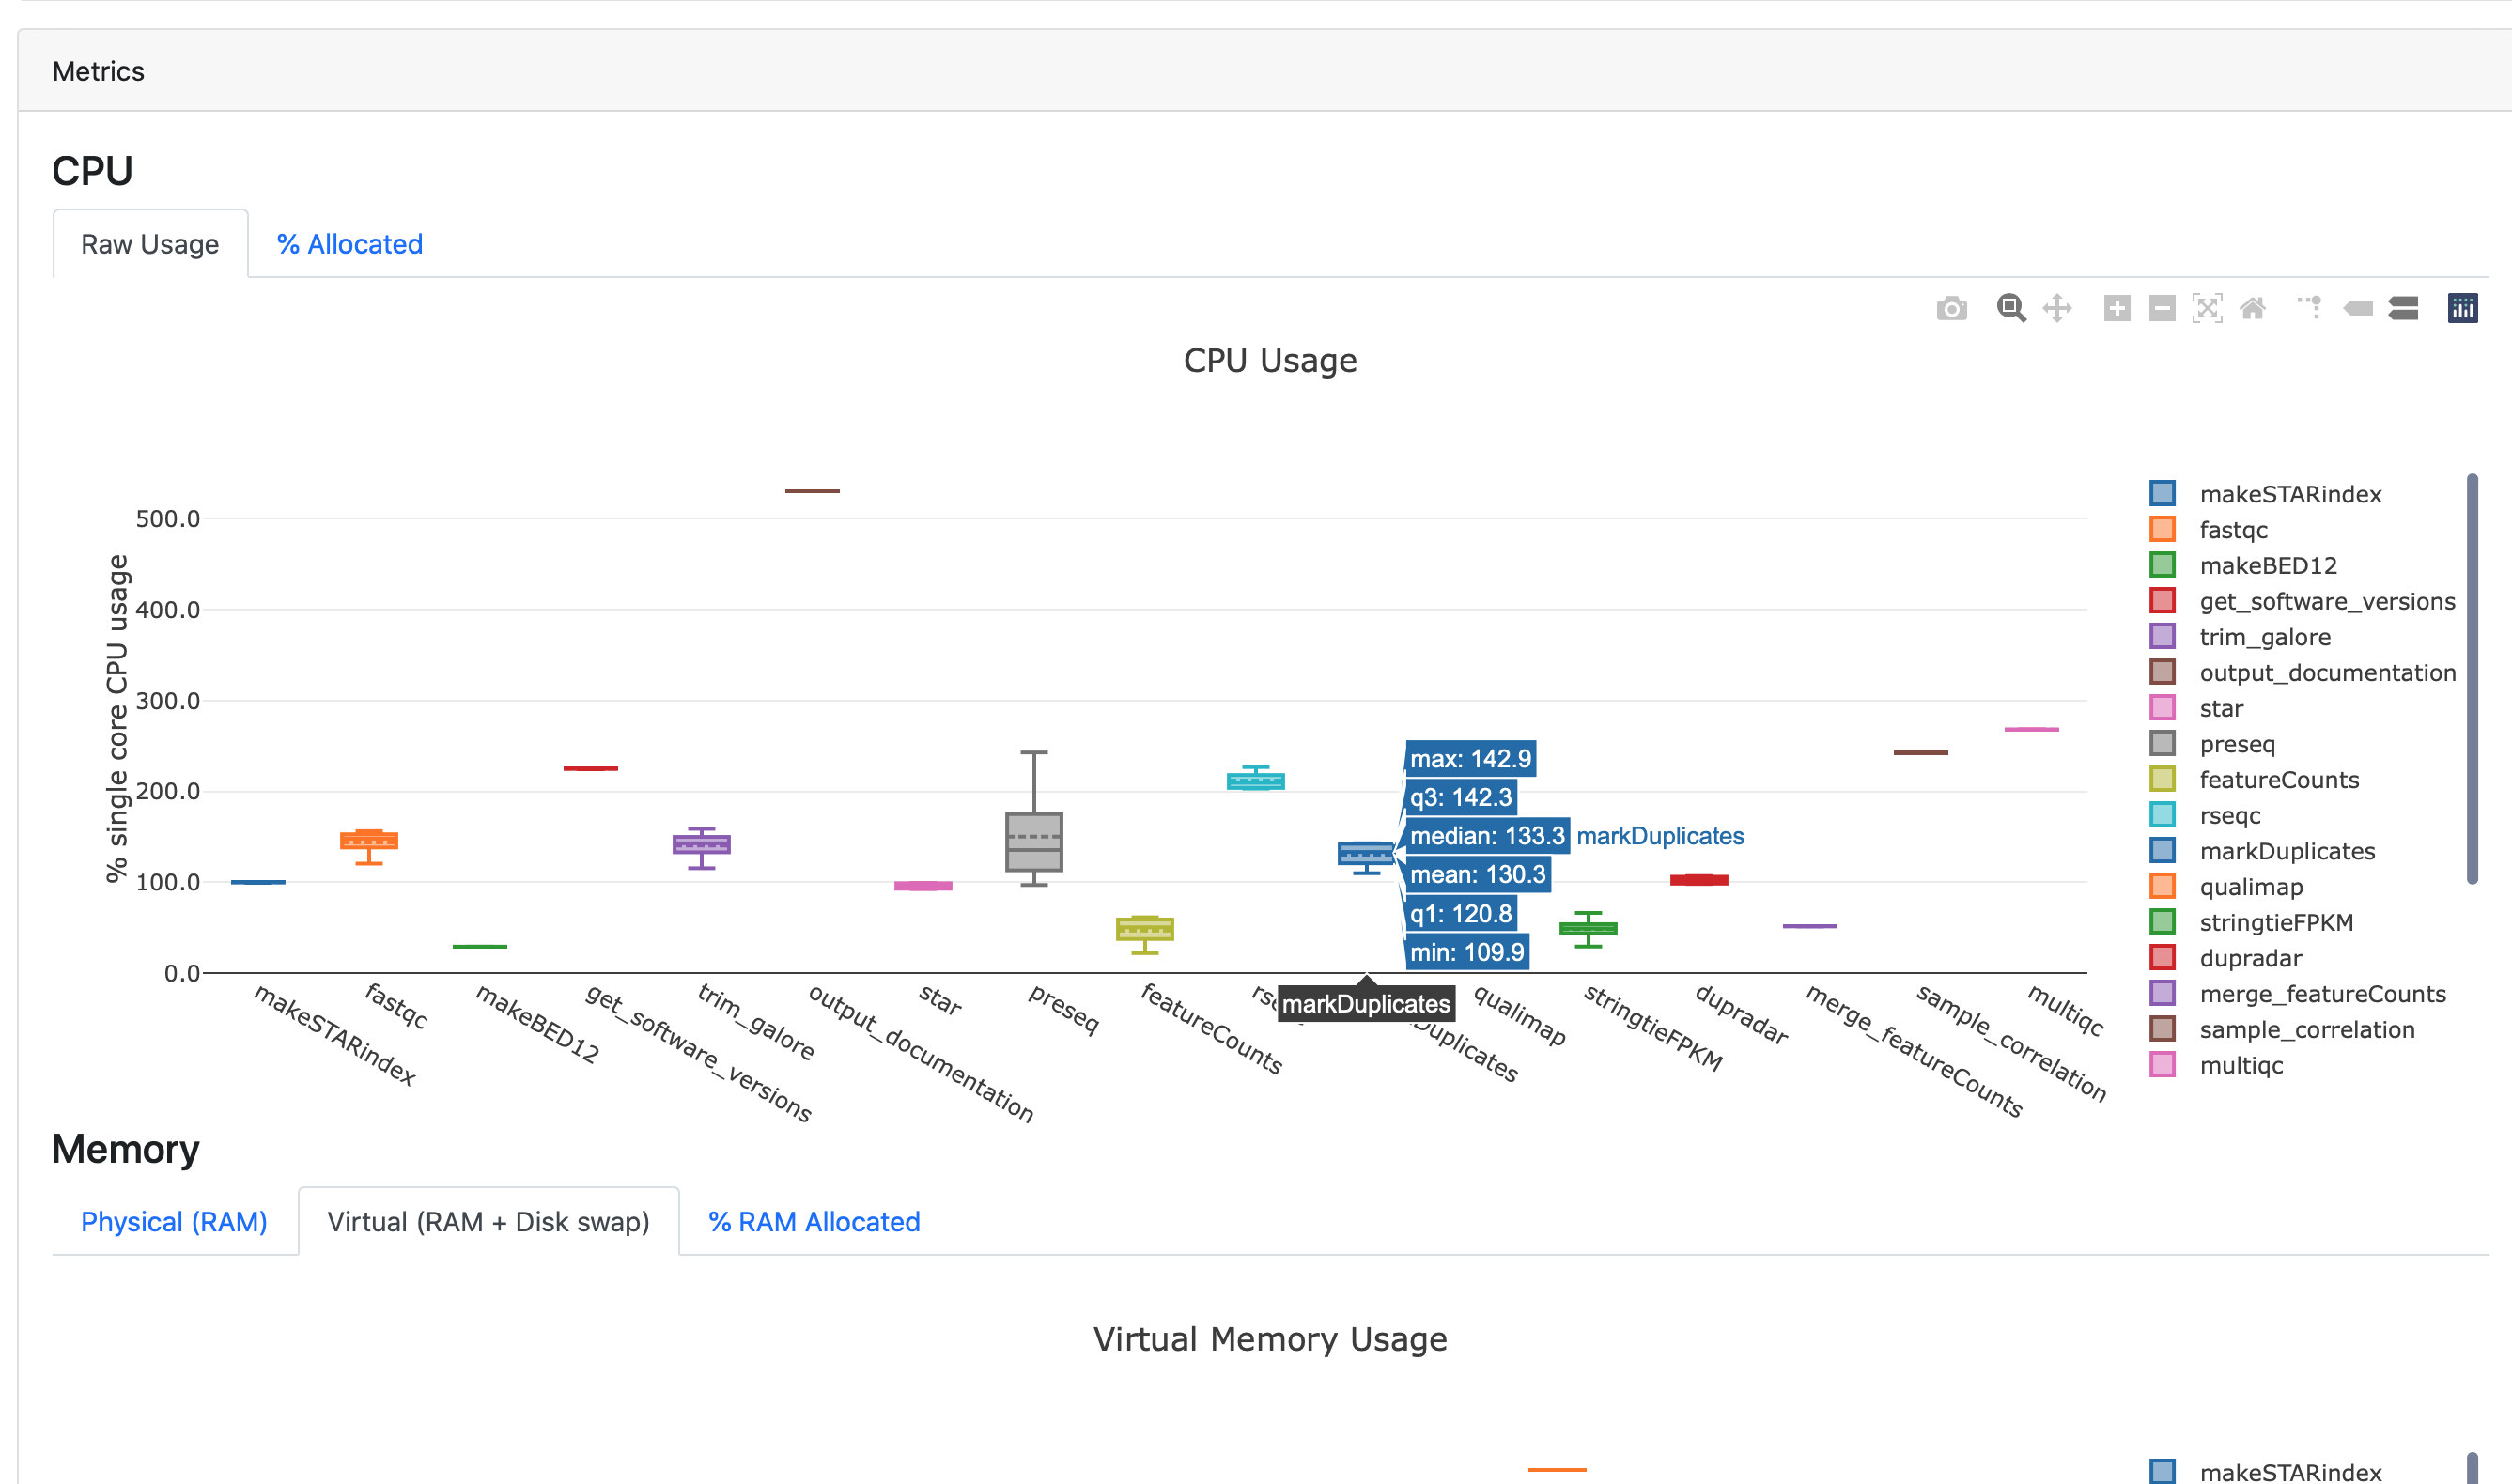Select the Zoom magnifier tool in chart modebar
Viewport: 2512px width, 1484px height.
2011,308
